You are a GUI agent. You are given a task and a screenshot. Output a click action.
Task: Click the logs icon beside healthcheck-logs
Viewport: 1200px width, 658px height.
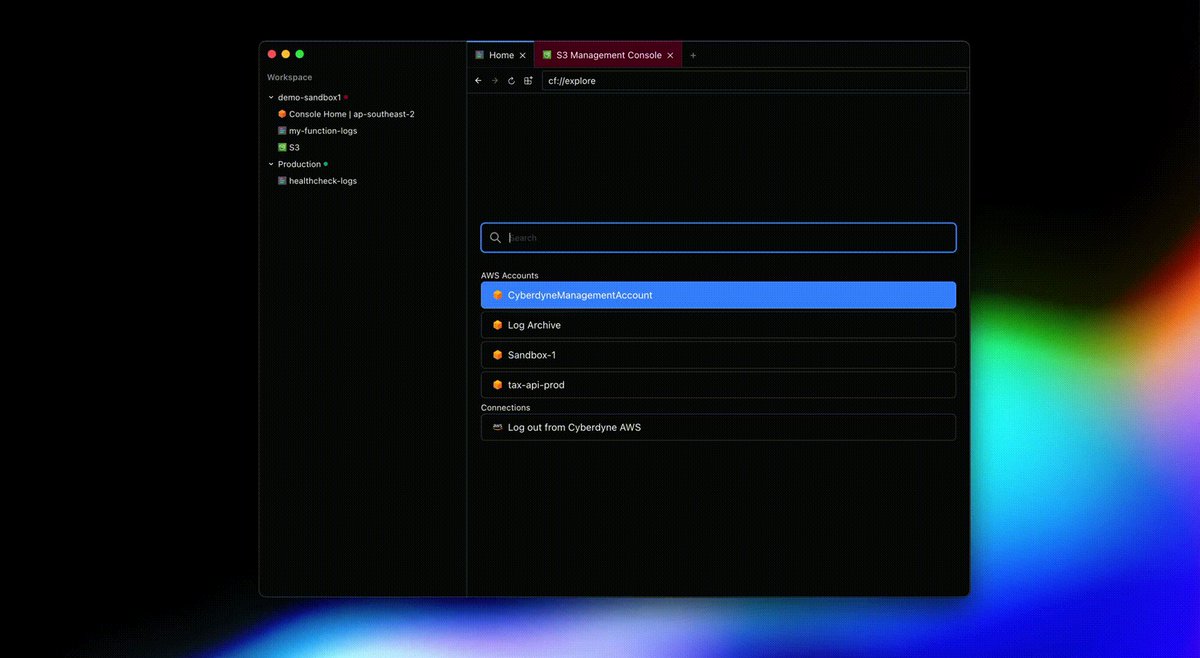tap(282, 181)
